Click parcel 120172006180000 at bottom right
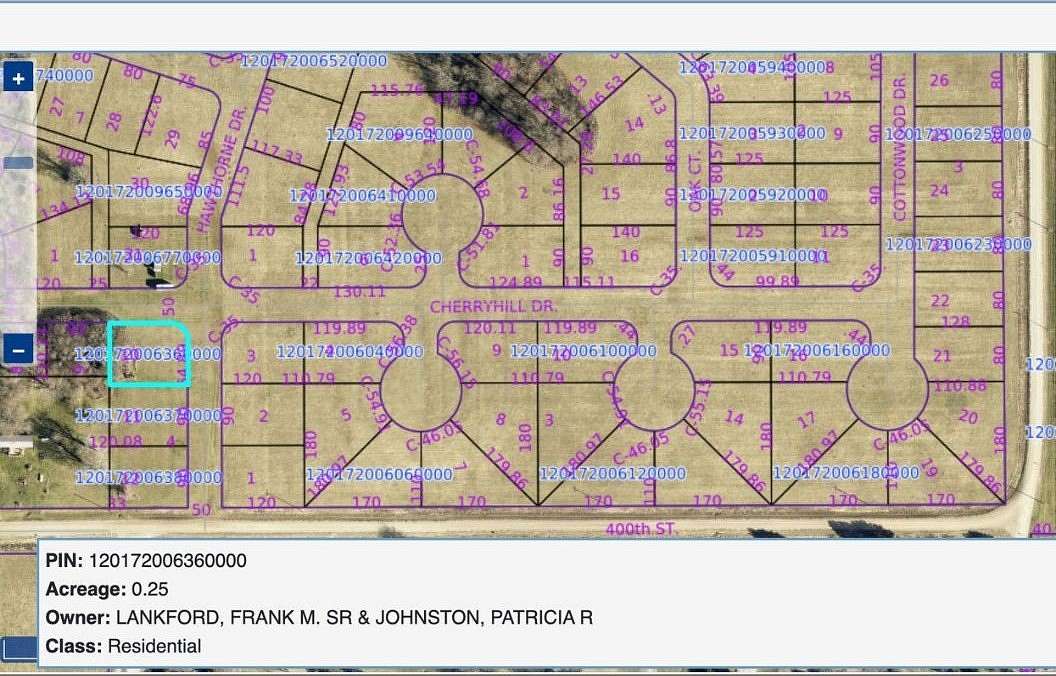The width and height of the screenshot is (1056, 676). [849, 471]
